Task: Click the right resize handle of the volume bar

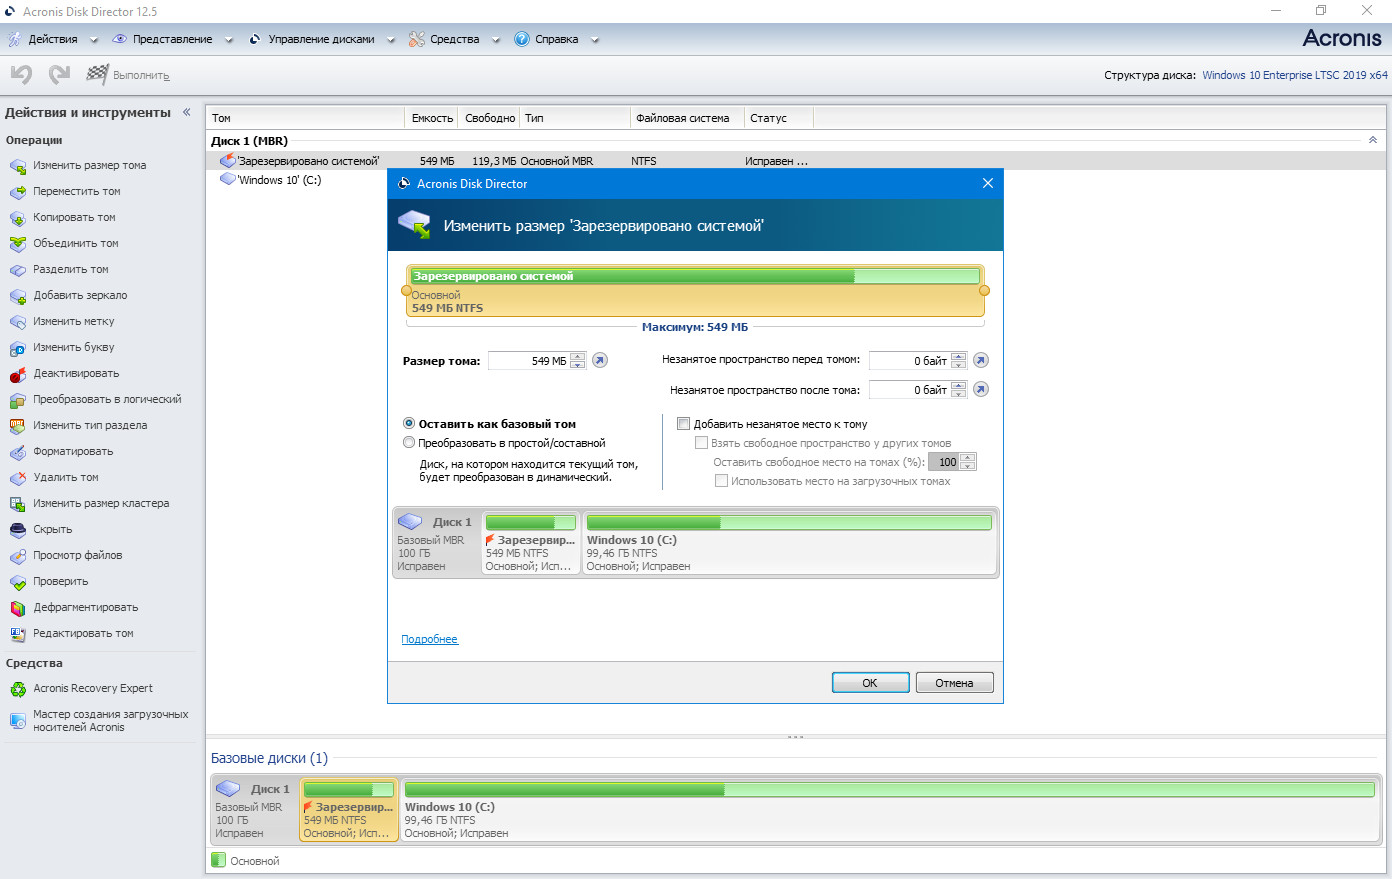Action: coord(984,291)
